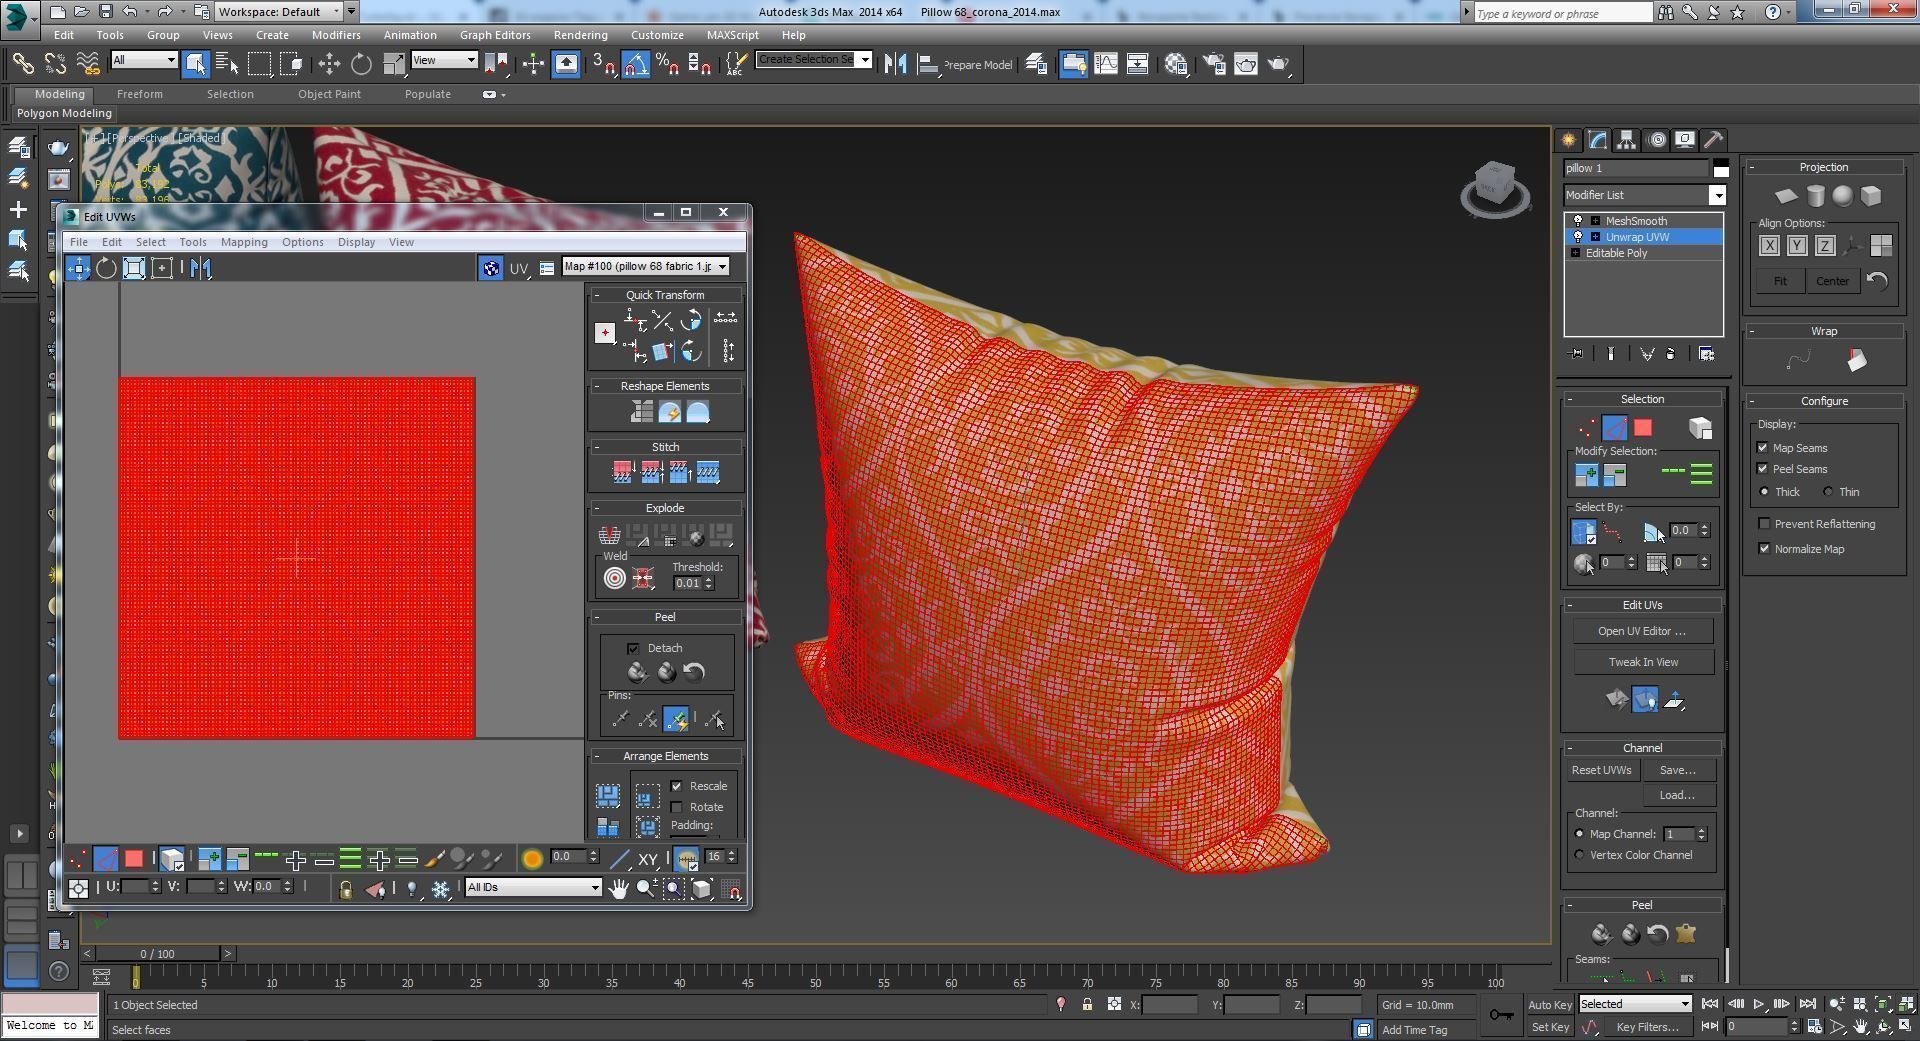This screenshot has height=1041, width=1920.
Task: Click the Tweak In View button
Action: point(1643,662)
